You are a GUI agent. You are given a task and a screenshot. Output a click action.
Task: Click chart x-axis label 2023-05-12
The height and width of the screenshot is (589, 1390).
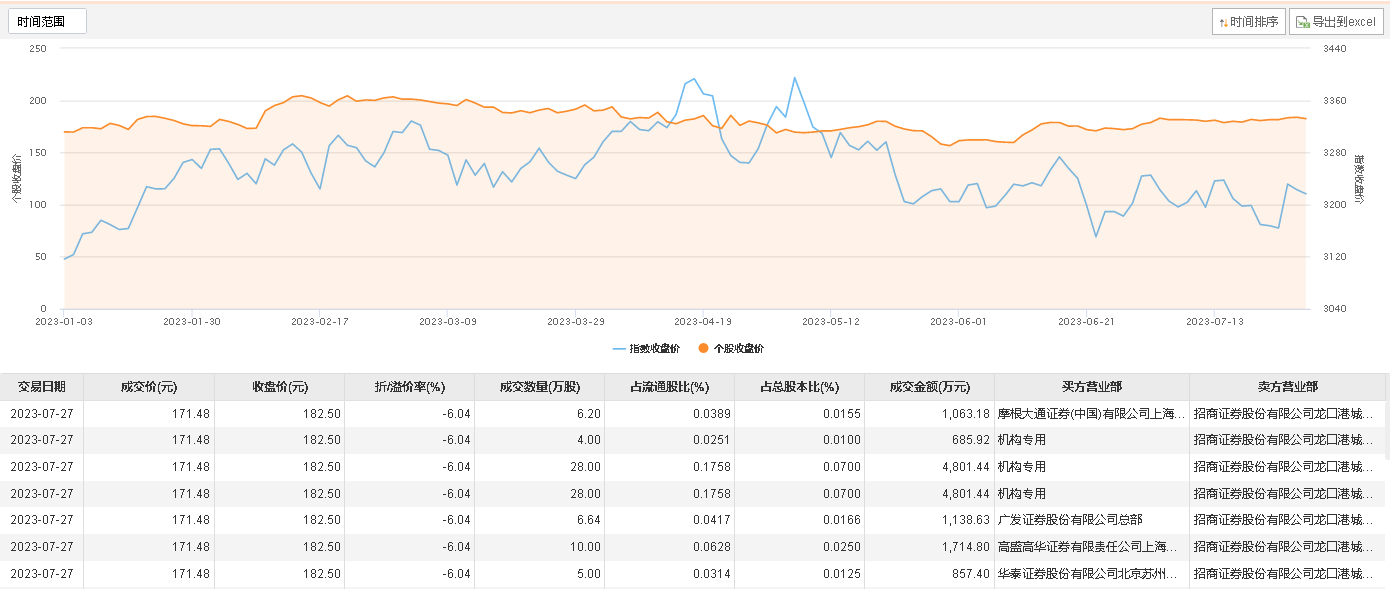tap(831, 322)
